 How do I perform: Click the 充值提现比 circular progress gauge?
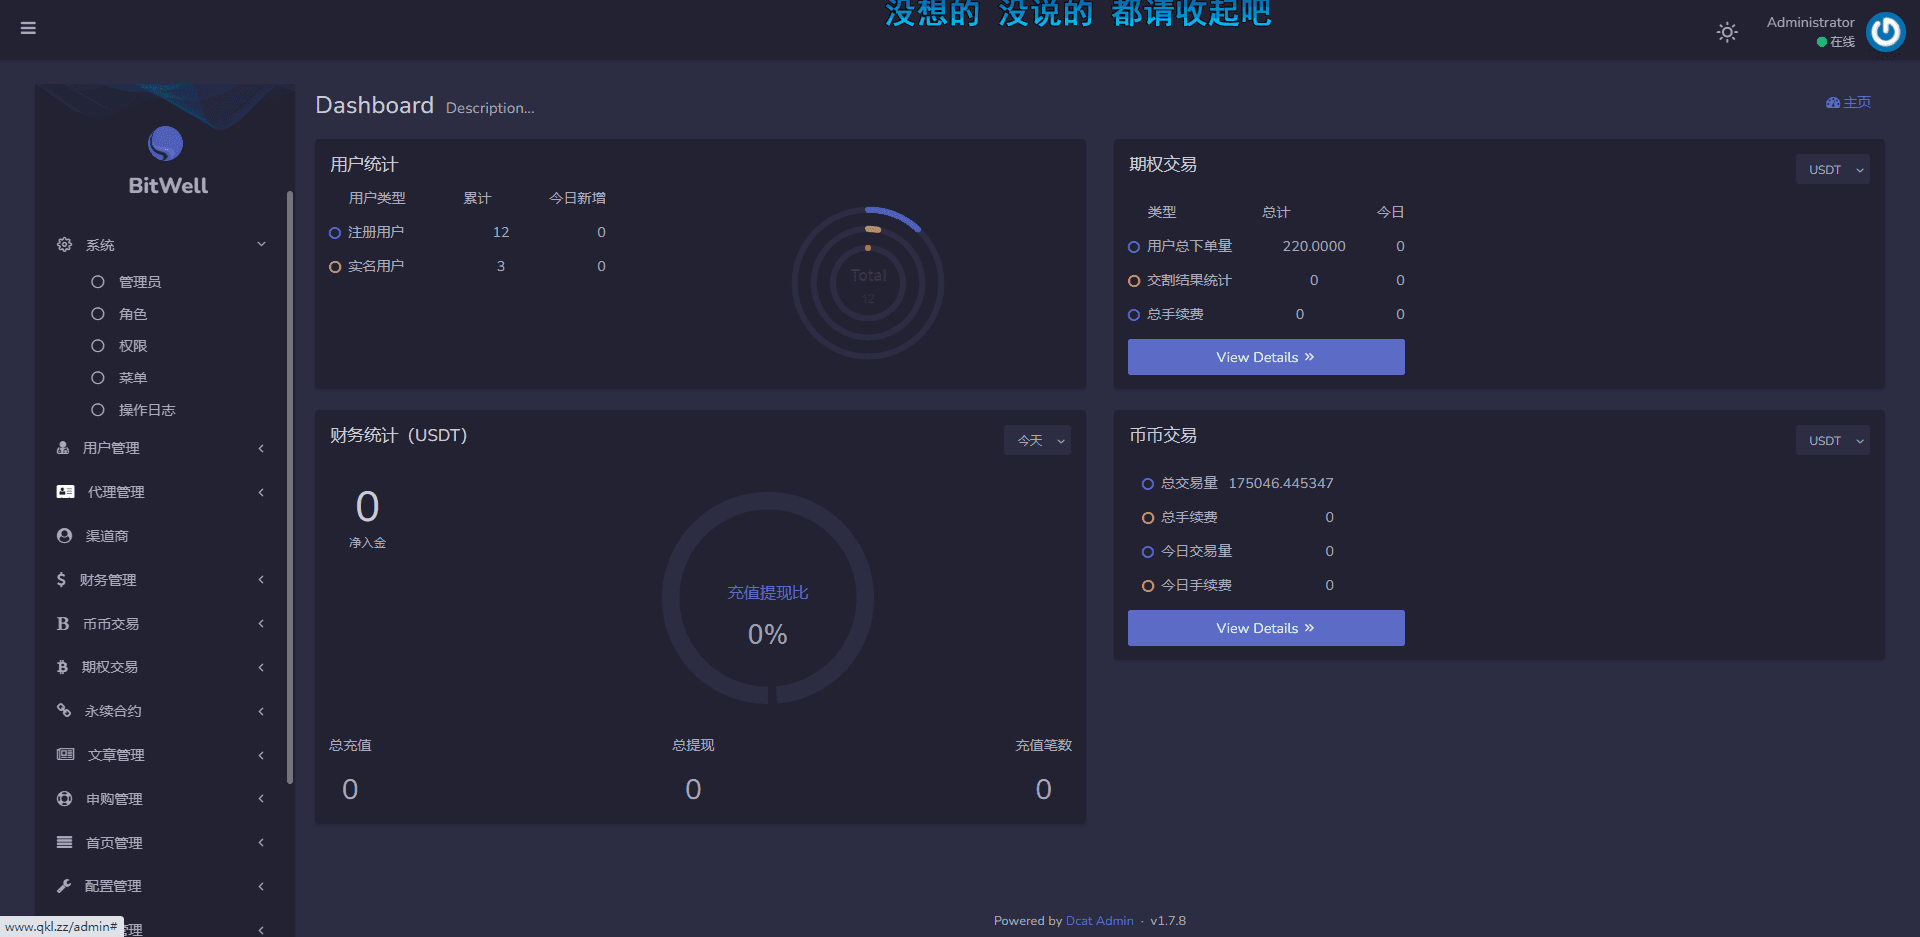767,598
